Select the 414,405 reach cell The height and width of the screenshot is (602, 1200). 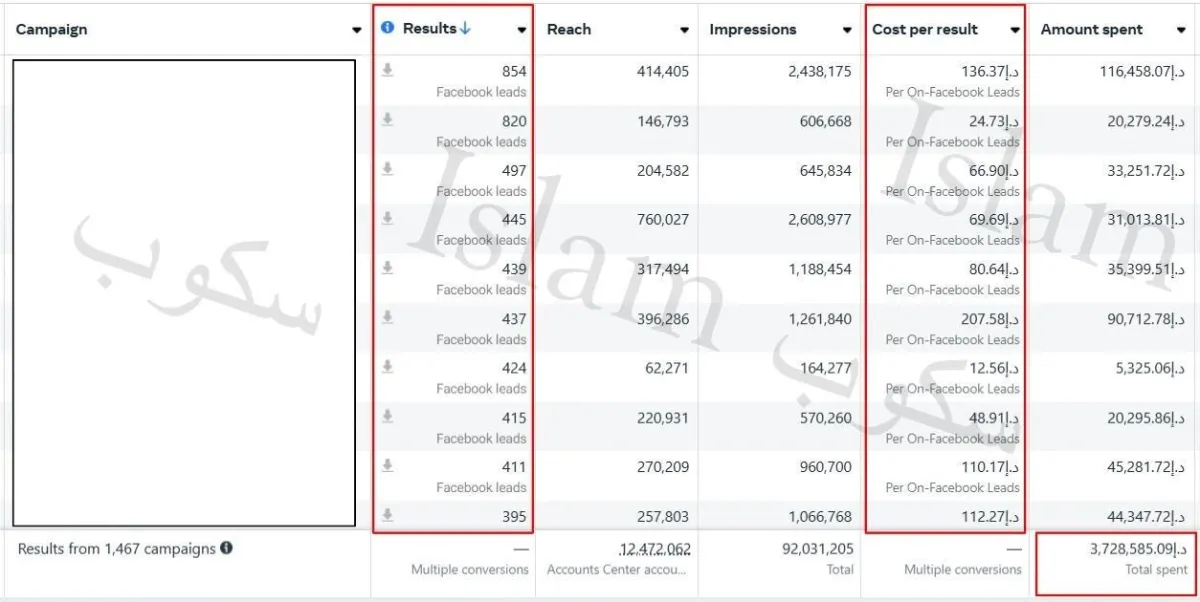(662, 71)
